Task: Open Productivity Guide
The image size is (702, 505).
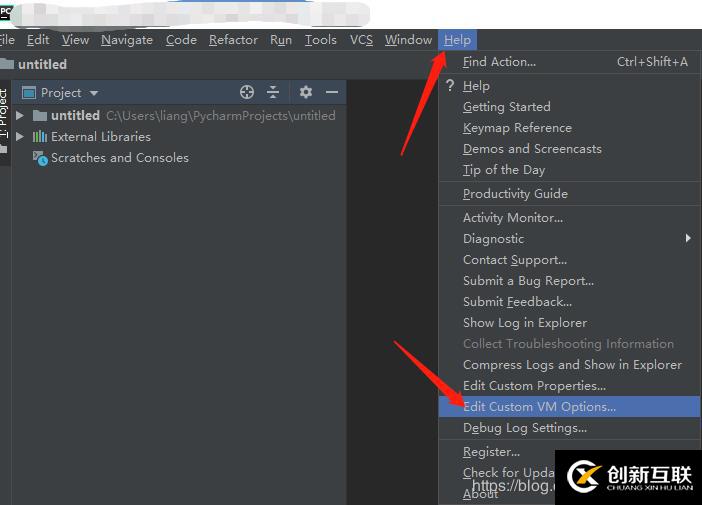Action: coord(569,193)
